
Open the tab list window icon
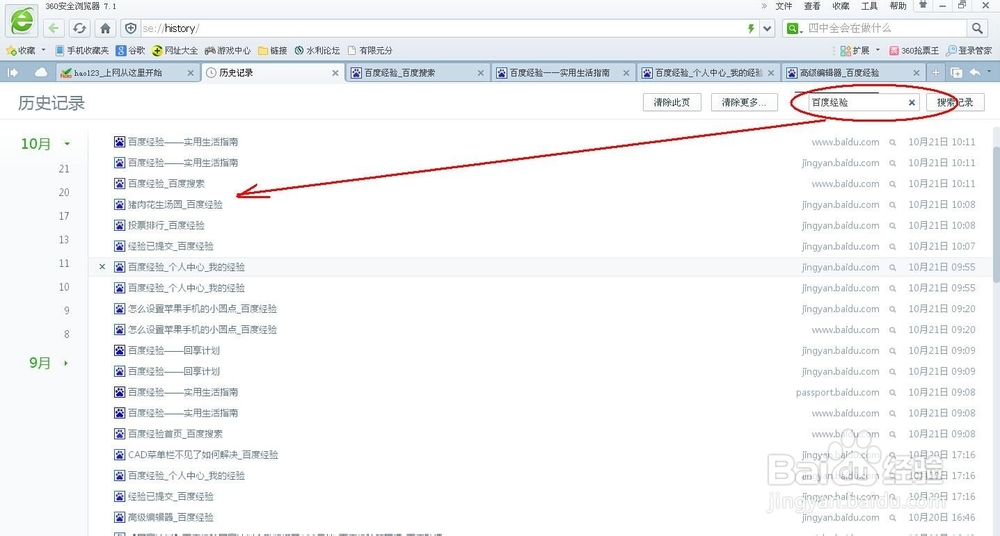pyautogui.click(x=956, y=73)
